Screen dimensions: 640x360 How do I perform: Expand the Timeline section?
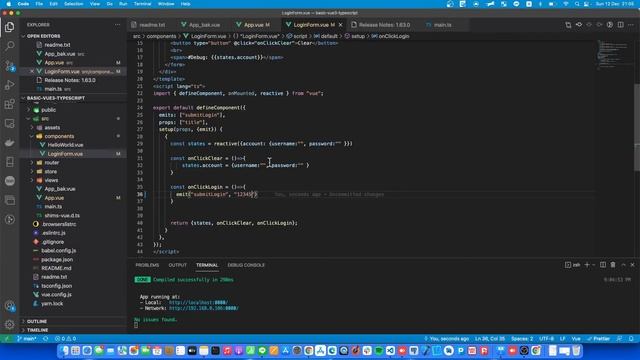tap(38, 330)
